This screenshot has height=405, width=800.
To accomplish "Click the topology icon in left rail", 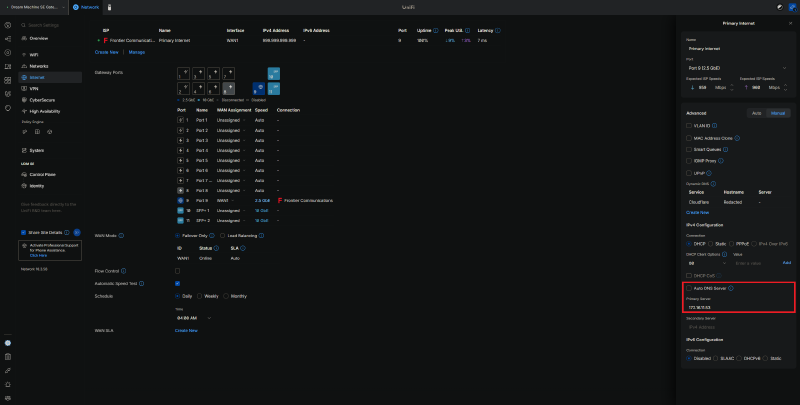I will [x=8, y=39].
